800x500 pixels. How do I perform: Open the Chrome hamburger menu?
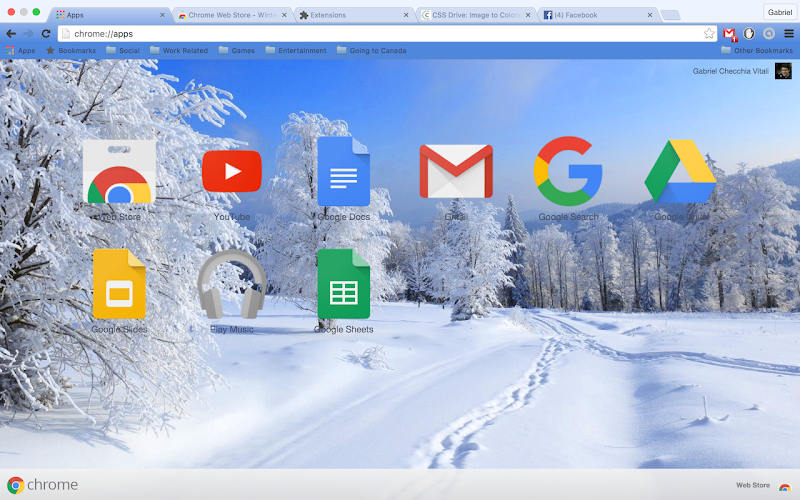coord(788,34)
